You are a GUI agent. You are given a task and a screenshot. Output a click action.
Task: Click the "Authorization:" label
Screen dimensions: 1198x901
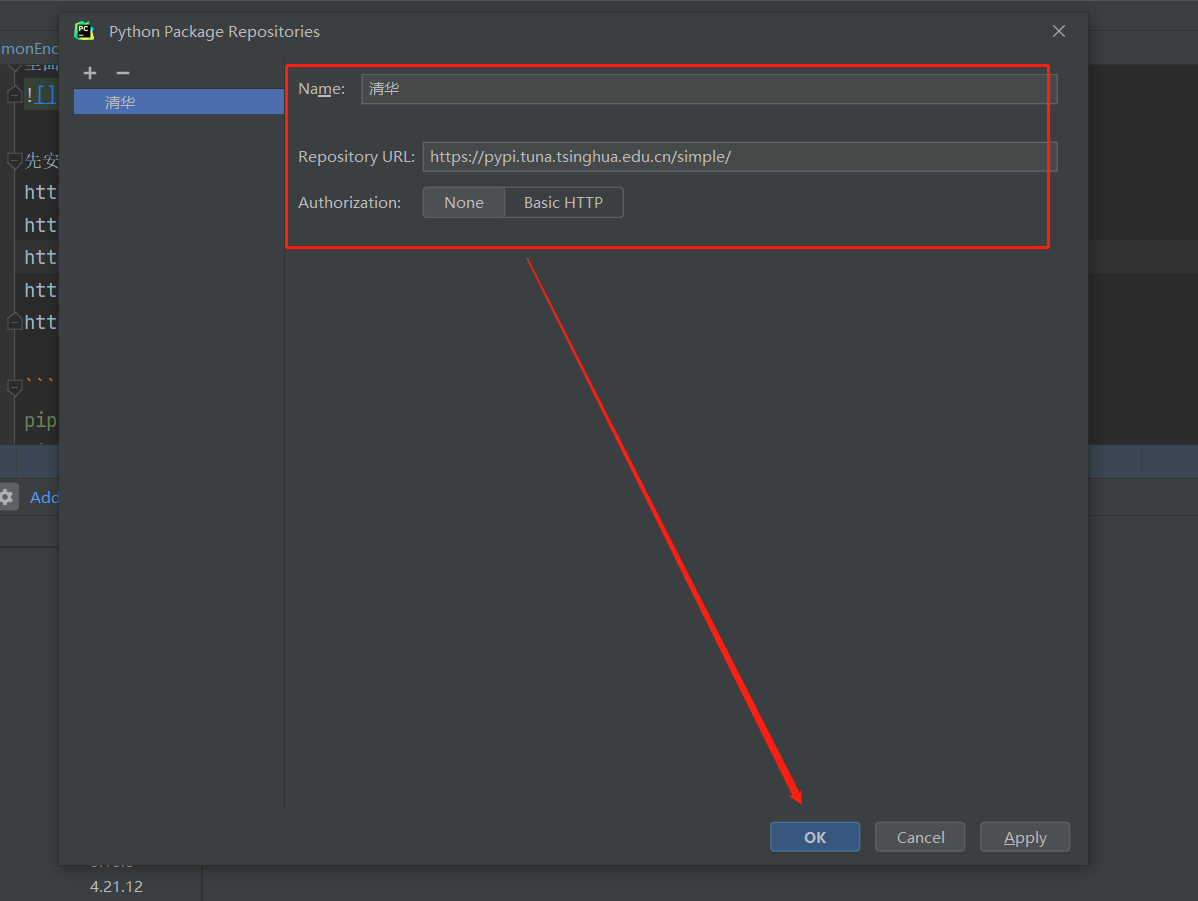point(349,203)
